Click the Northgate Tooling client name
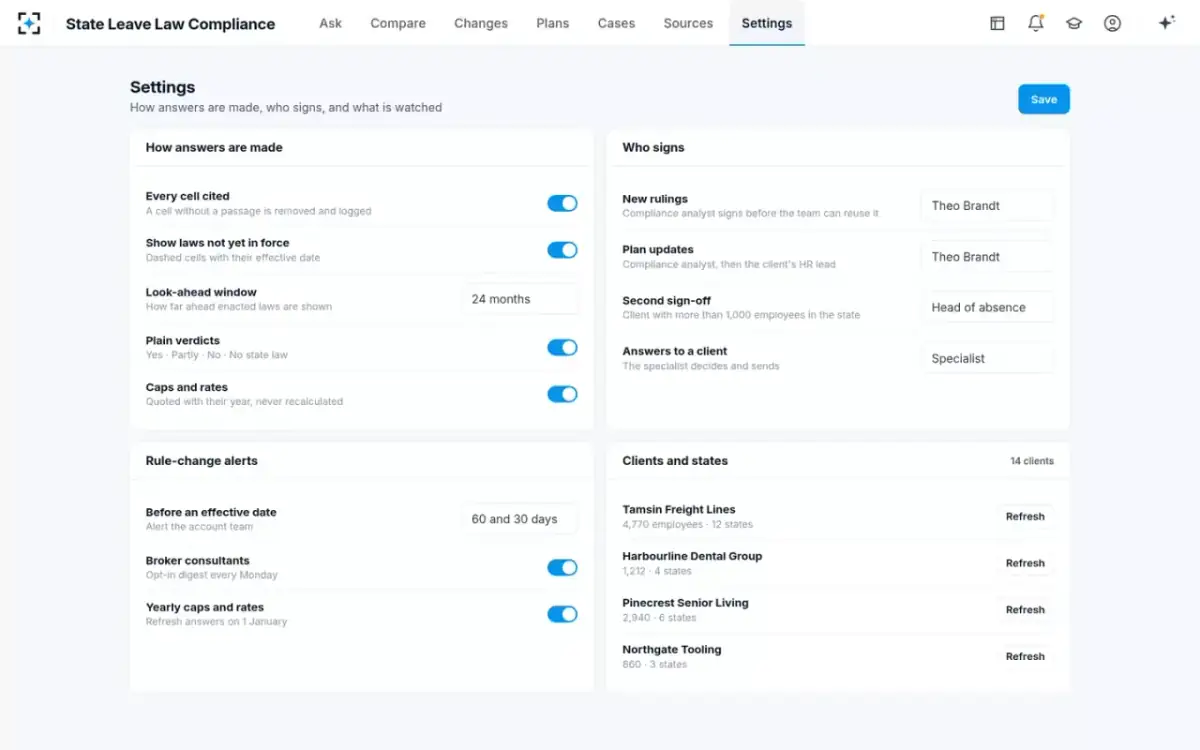This screenshot has width=1200, height=750. [672, 650]
